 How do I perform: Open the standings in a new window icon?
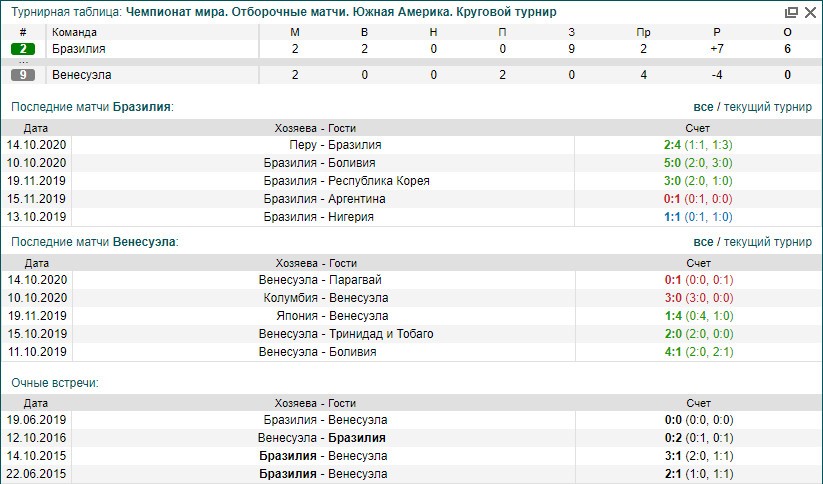coord(791,13)
